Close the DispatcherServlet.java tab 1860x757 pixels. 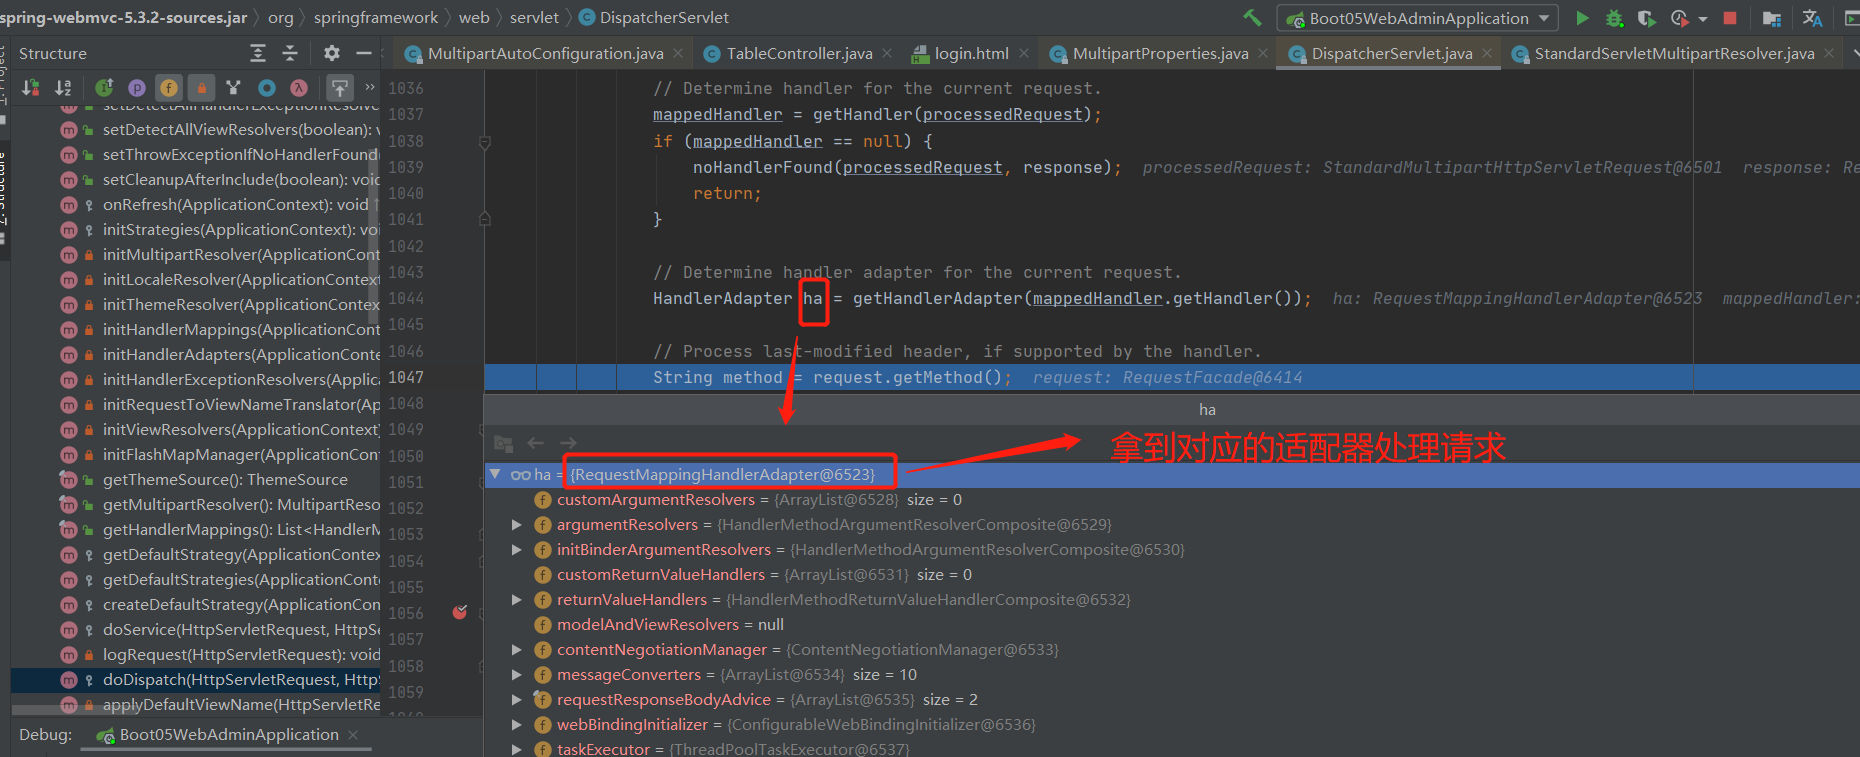pyautogui.click(x=1487, y=53)
